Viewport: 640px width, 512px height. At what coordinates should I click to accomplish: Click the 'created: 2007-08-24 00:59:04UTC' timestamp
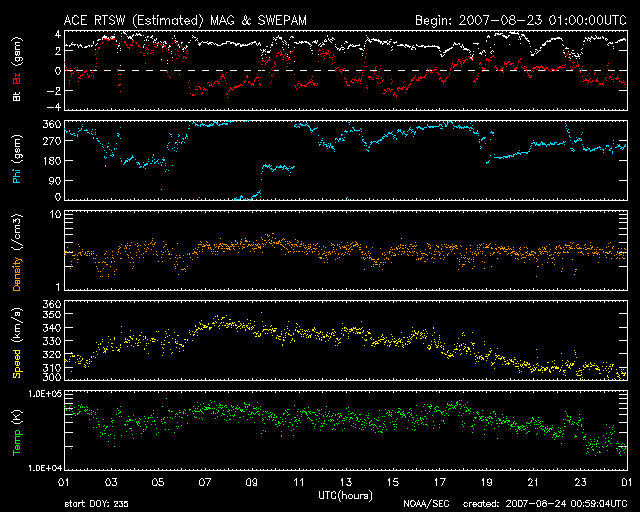[545, 504]
